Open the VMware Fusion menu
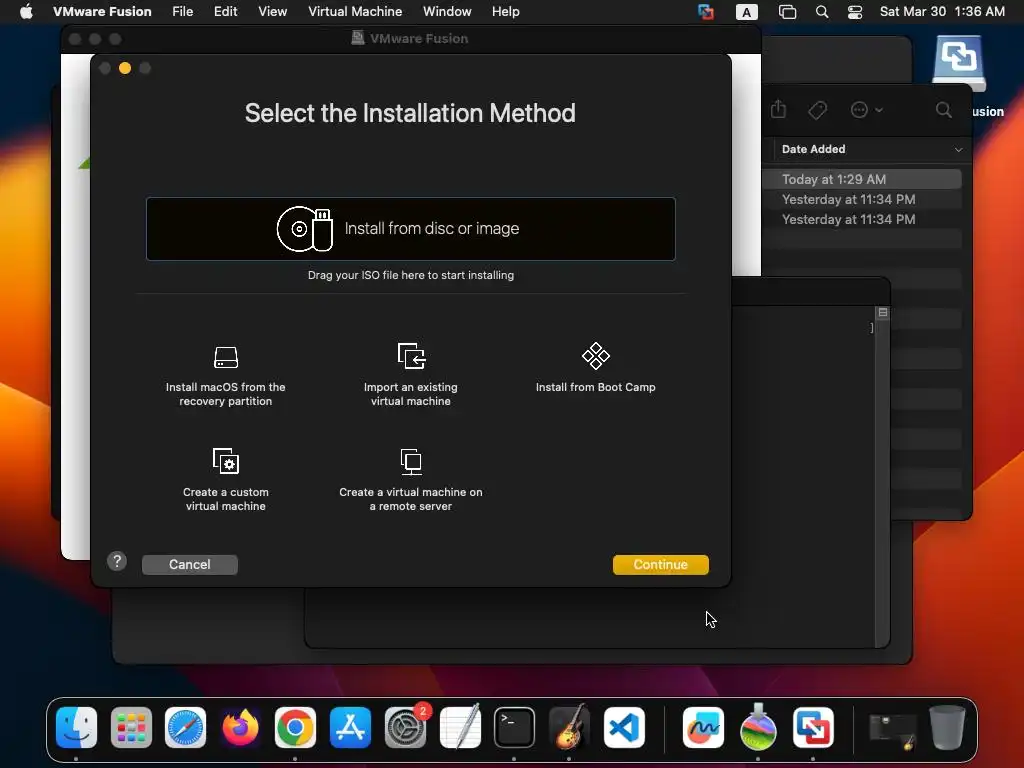Viewport: 1024px width, 768px height. [x=102, y=11]
